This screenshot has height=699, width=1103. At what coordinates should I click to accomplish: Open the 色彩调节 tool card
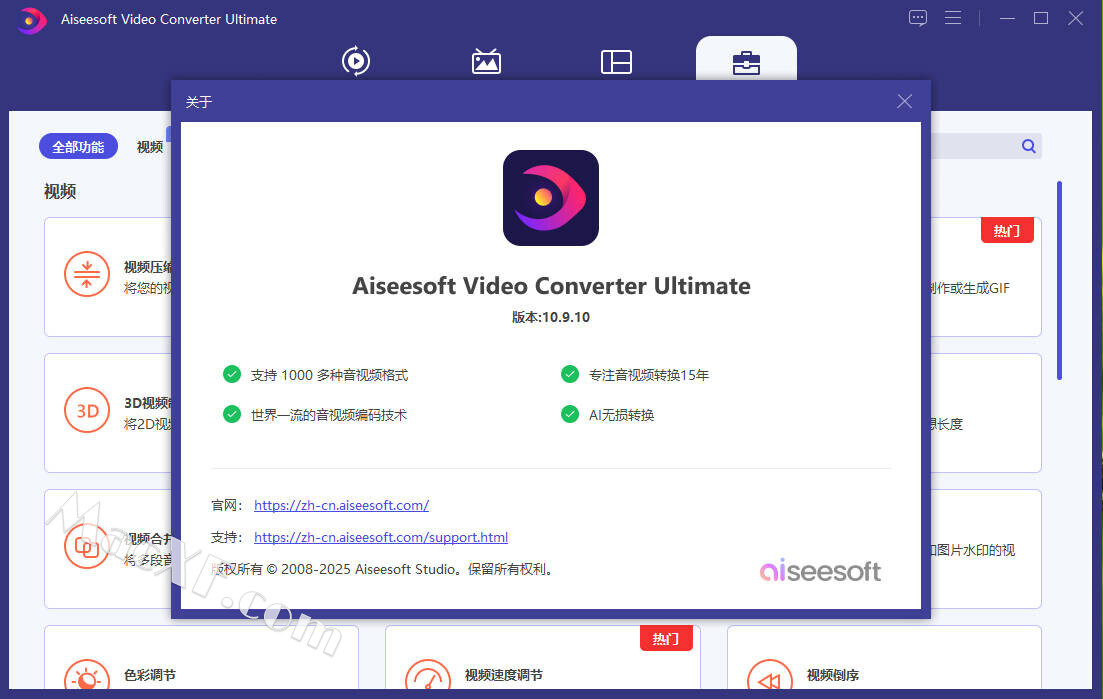coord(201,657)
